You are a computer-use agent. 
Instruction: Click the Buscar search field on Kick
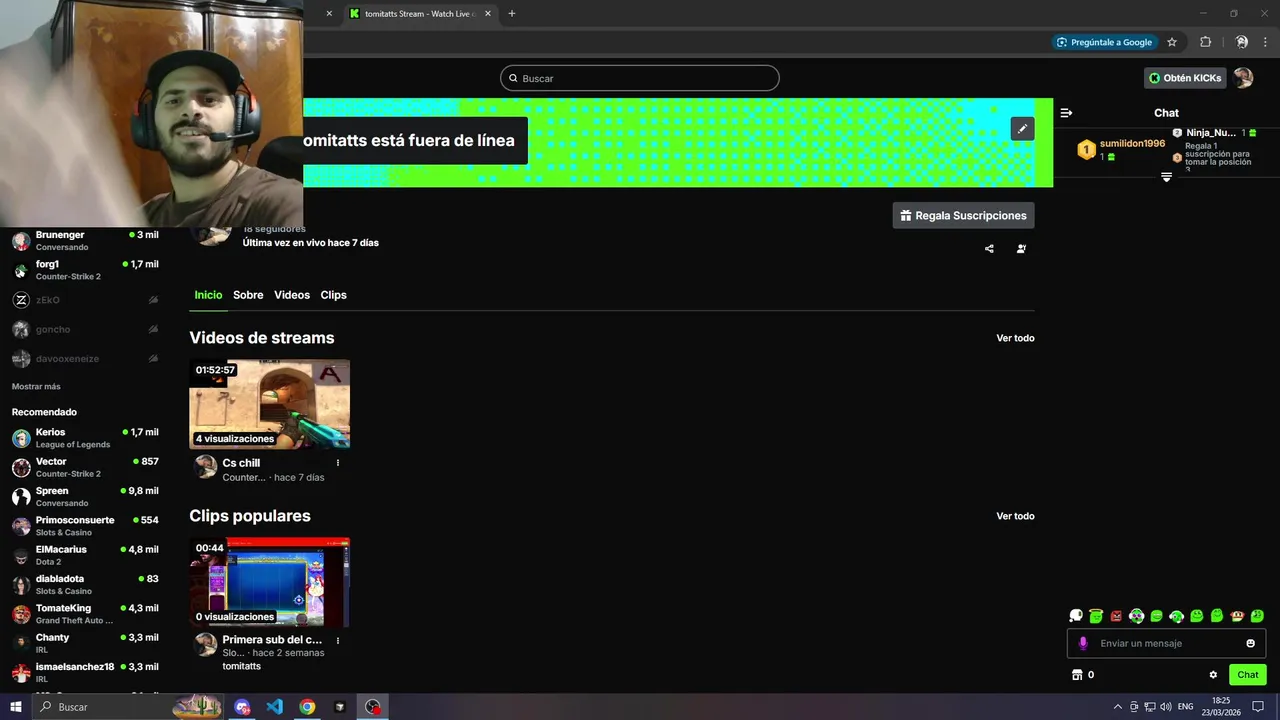pyautogui.click(x=639, y=78)
